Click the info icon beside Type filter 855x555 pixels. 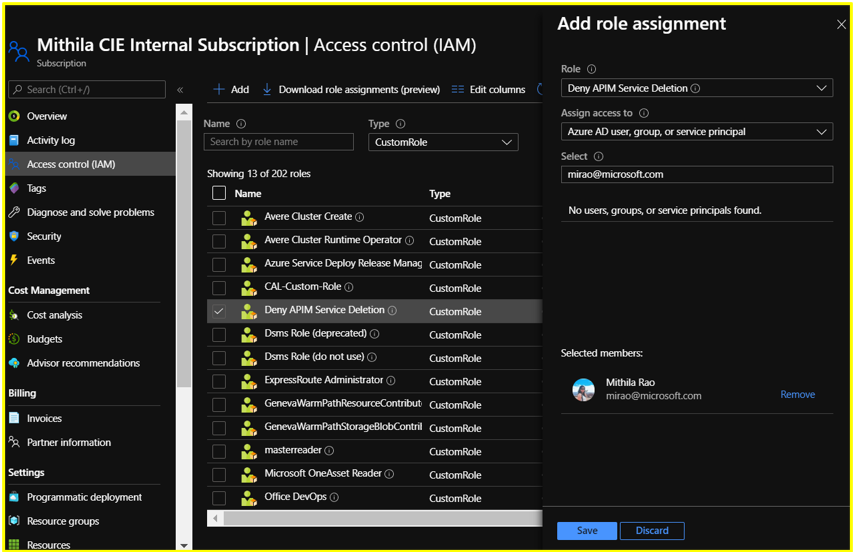[400, 124]
